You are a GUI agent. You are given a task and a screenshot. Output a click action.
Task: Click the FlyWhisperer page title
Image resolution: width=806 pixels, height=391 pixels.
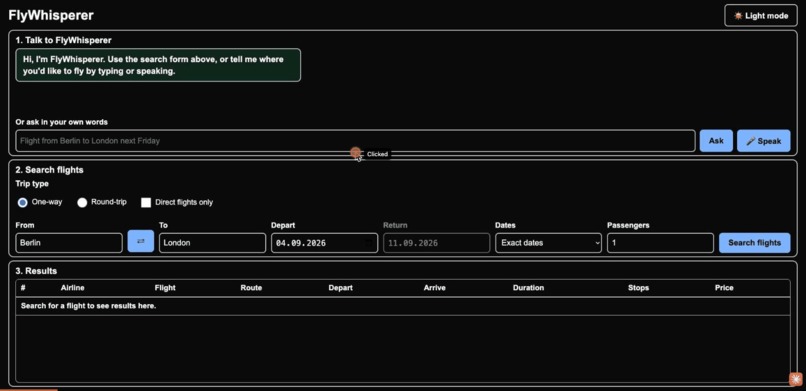(x=51, y=15)
